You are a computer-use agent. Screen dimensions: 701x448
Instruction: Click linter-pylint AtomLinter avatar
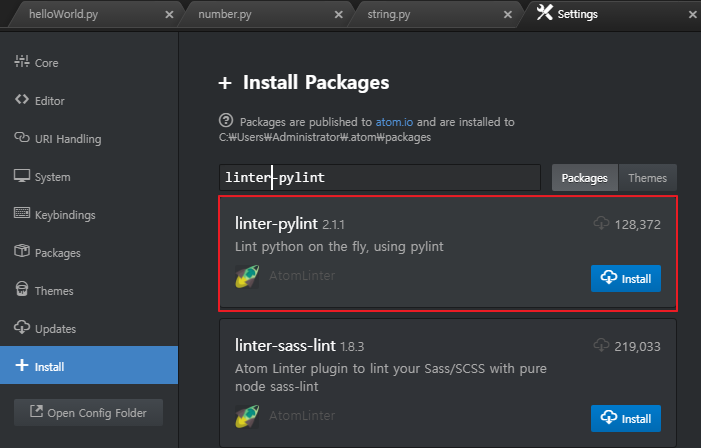pos(247,276)
